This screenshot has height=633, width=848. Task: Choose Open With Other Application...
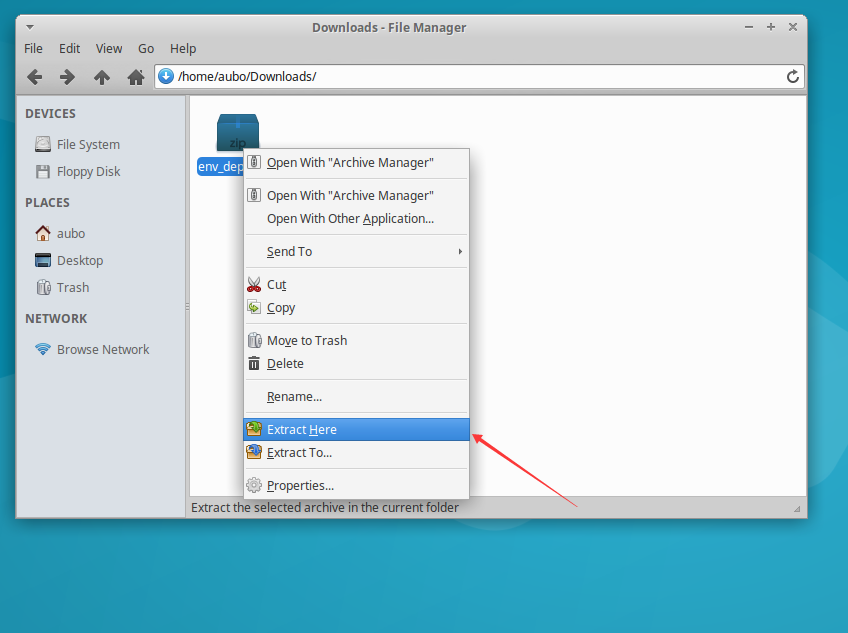pos(356,219)
